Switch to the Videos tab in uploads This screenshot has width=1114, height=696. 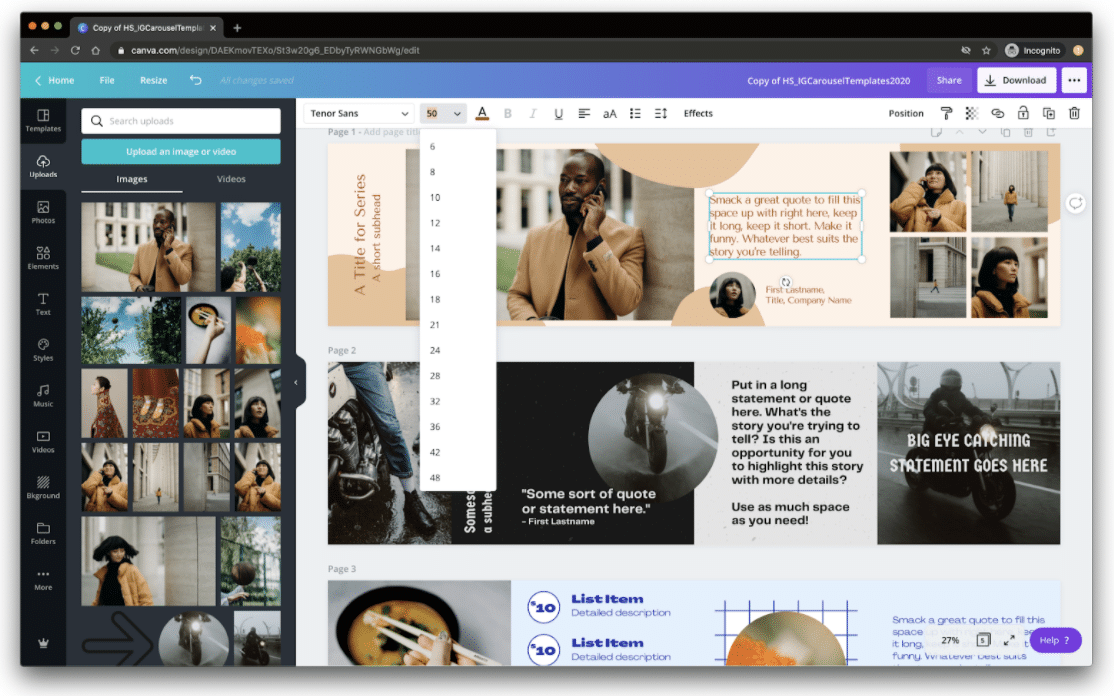pyautogui.click(x=231, y=179)
